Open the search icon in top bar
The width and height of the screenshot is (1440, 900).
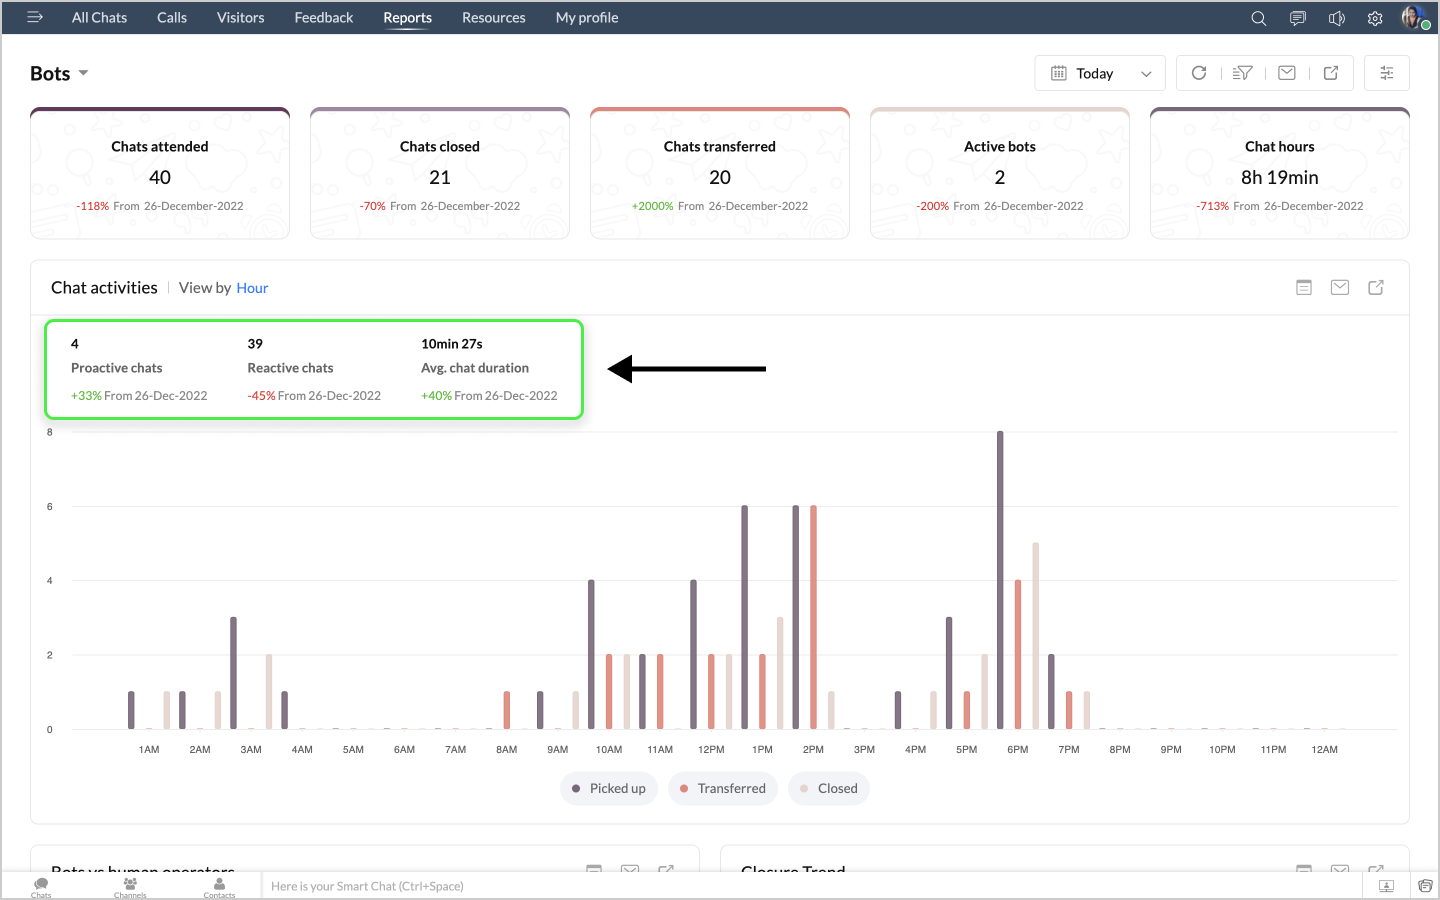1258,18
